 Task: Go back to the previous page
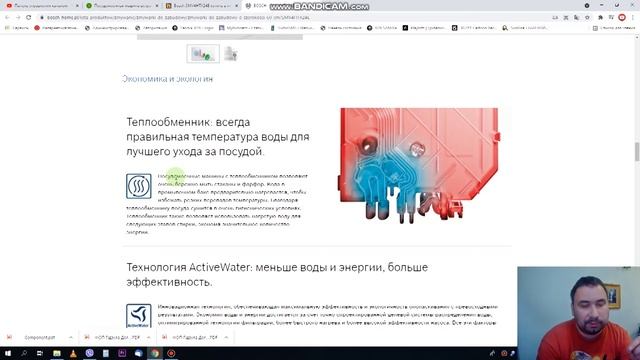7,18
